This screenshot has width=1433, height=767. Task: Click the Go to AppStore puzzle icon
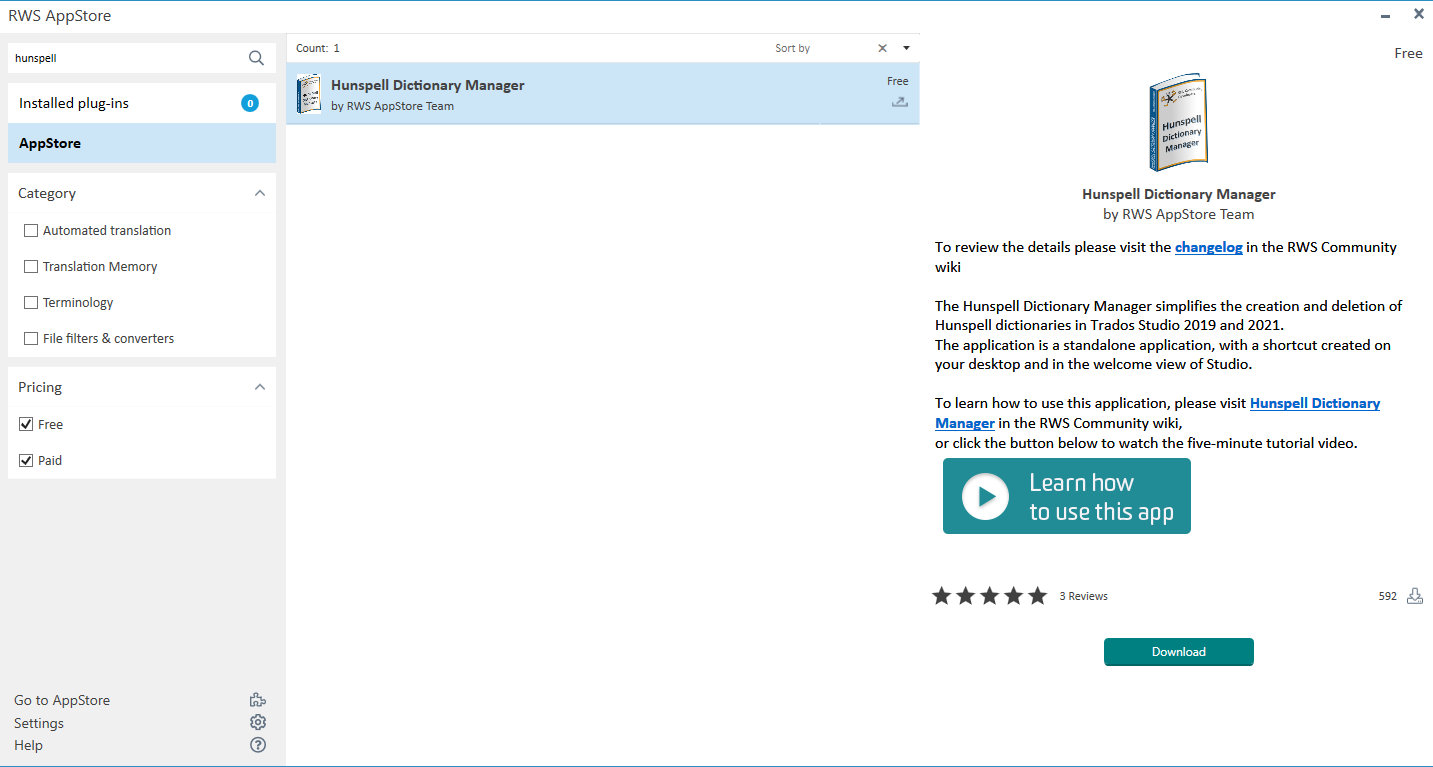tap(258, 700)
